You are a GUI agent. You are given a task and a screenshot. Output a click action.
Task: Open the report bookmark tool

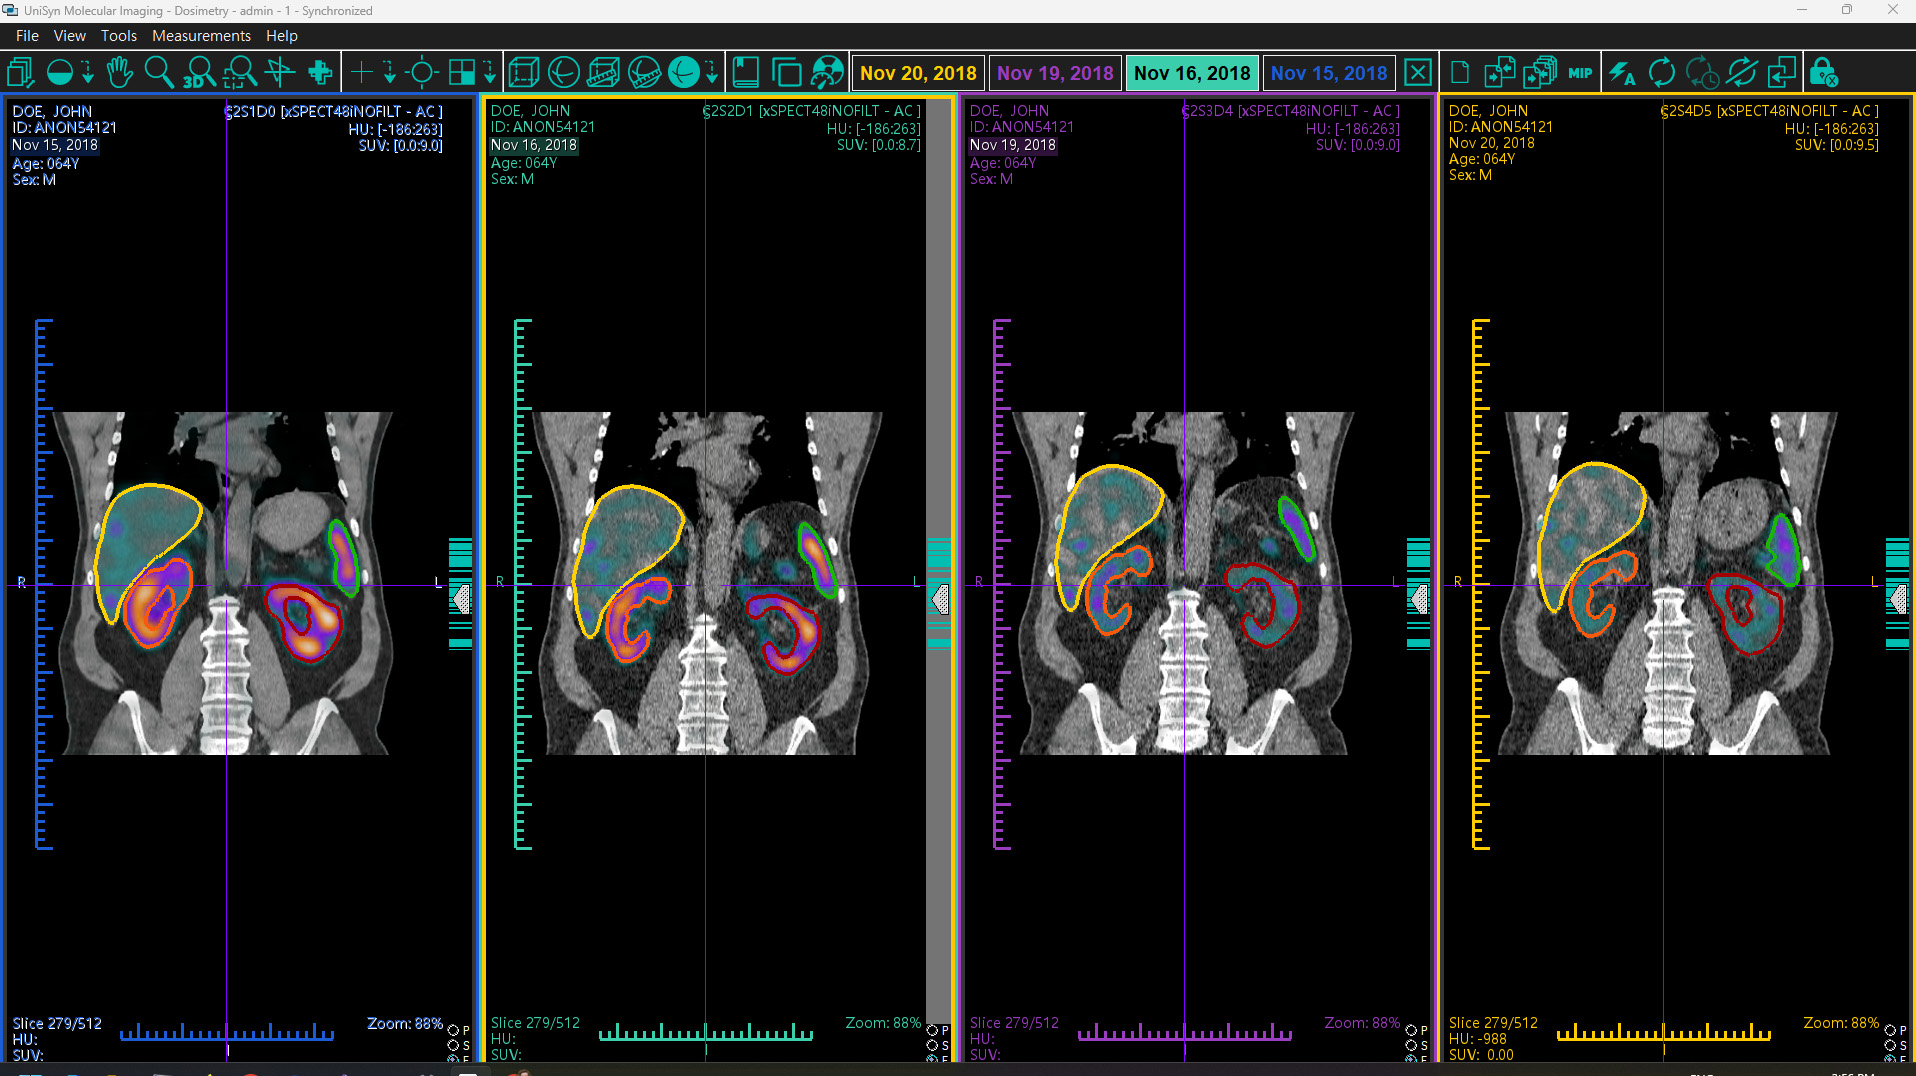746,72
